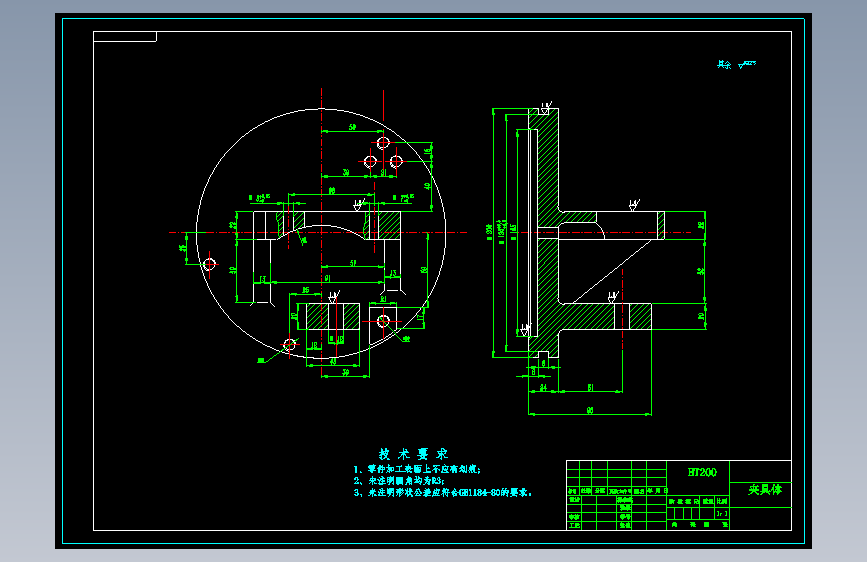867x562 pixels.
Task: Select overall width dimension under section view
Action: point(590,410)
